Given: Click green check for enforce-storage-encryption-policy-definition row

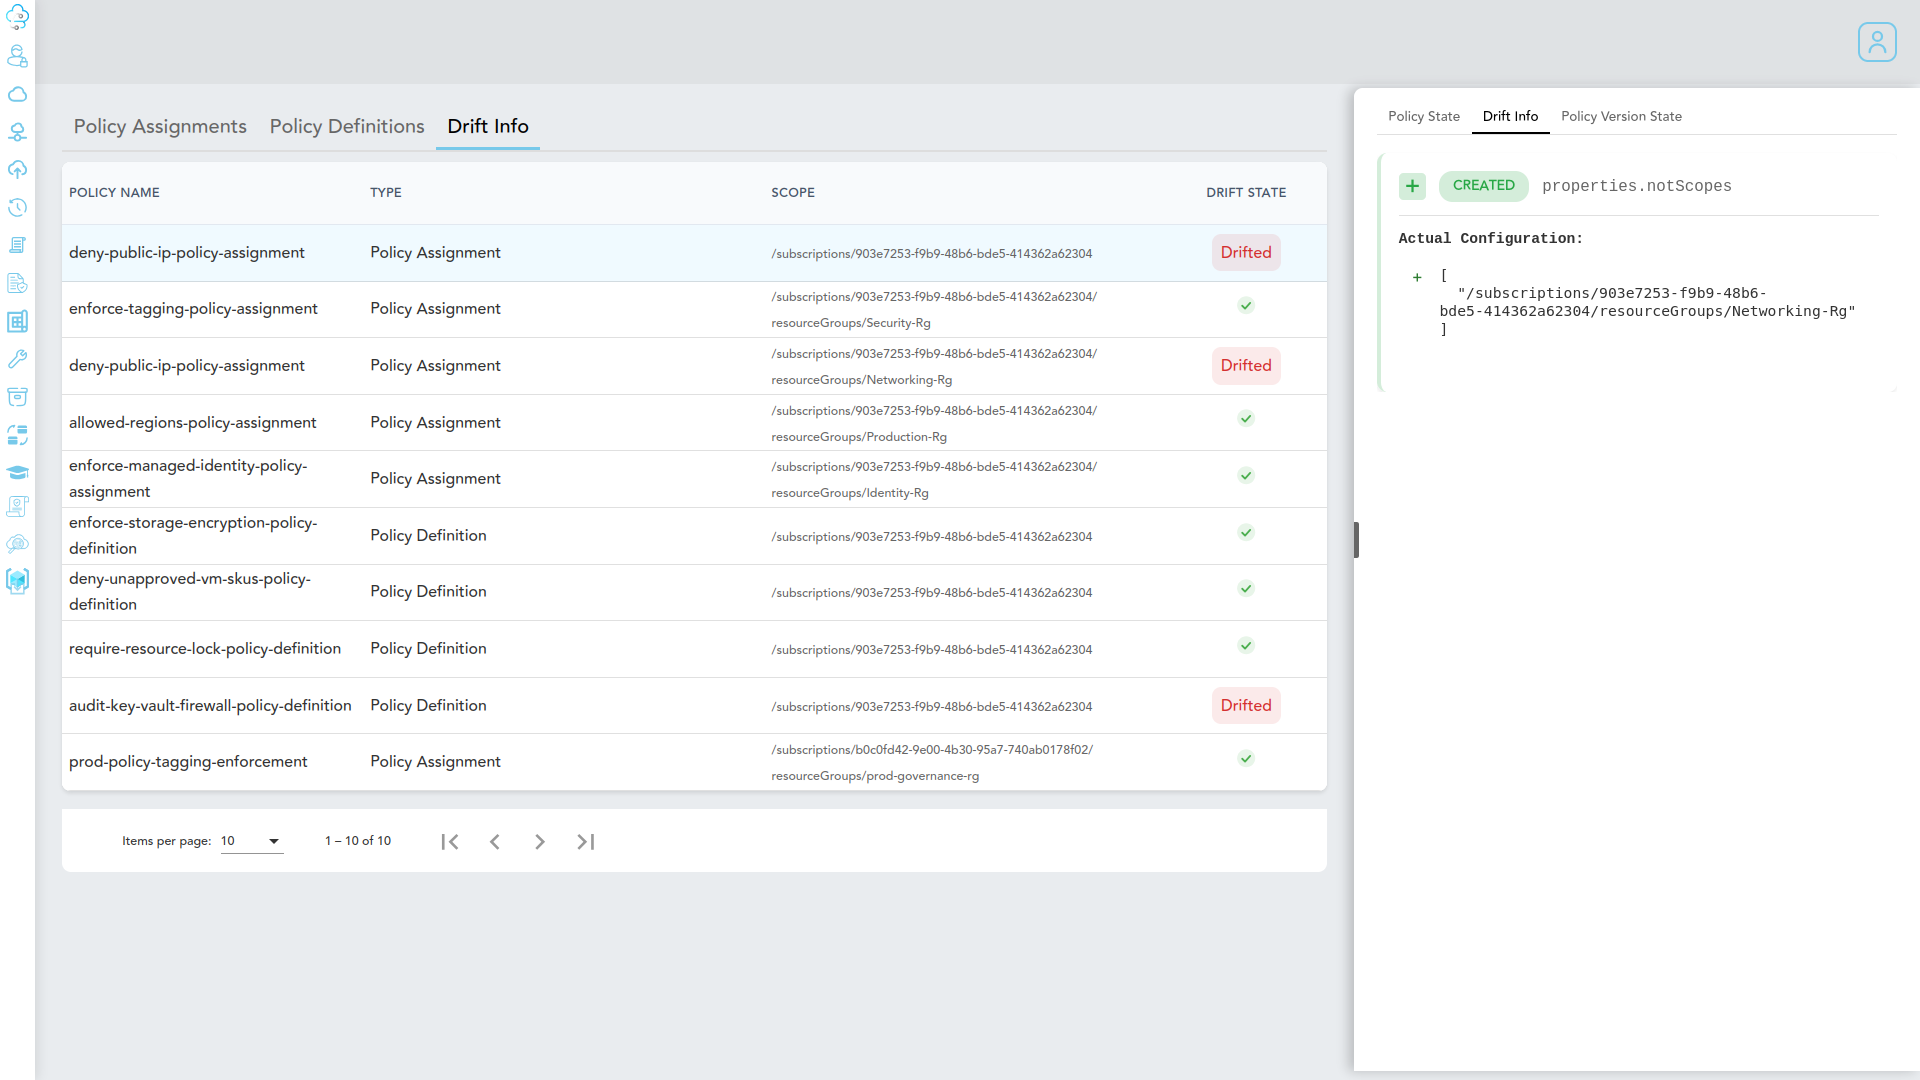Looking at the screenshot, I should [x=1246, y=533].
